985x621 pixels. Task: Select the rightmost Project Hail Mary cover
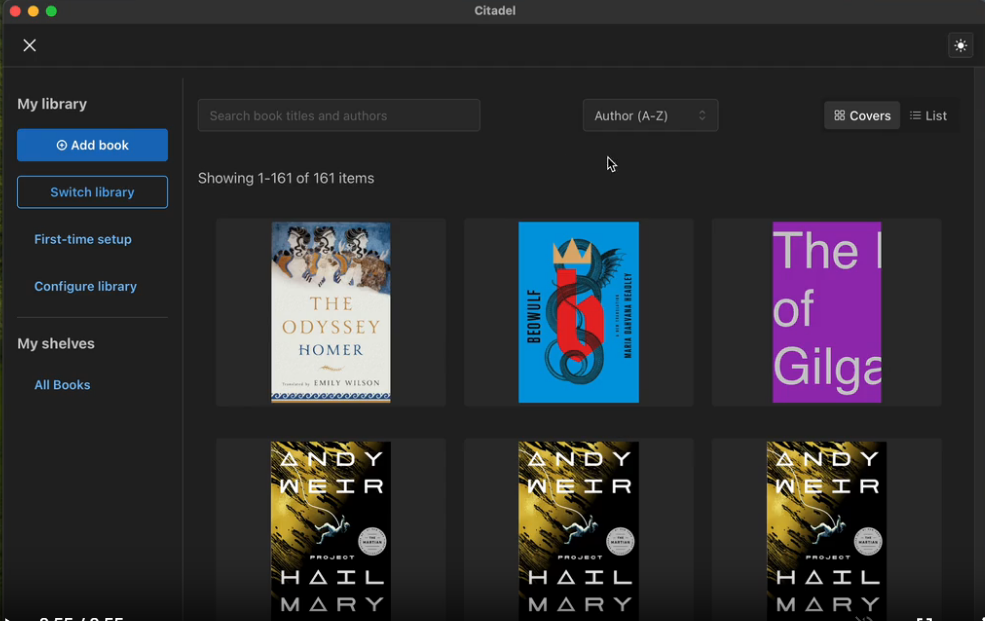826,530
